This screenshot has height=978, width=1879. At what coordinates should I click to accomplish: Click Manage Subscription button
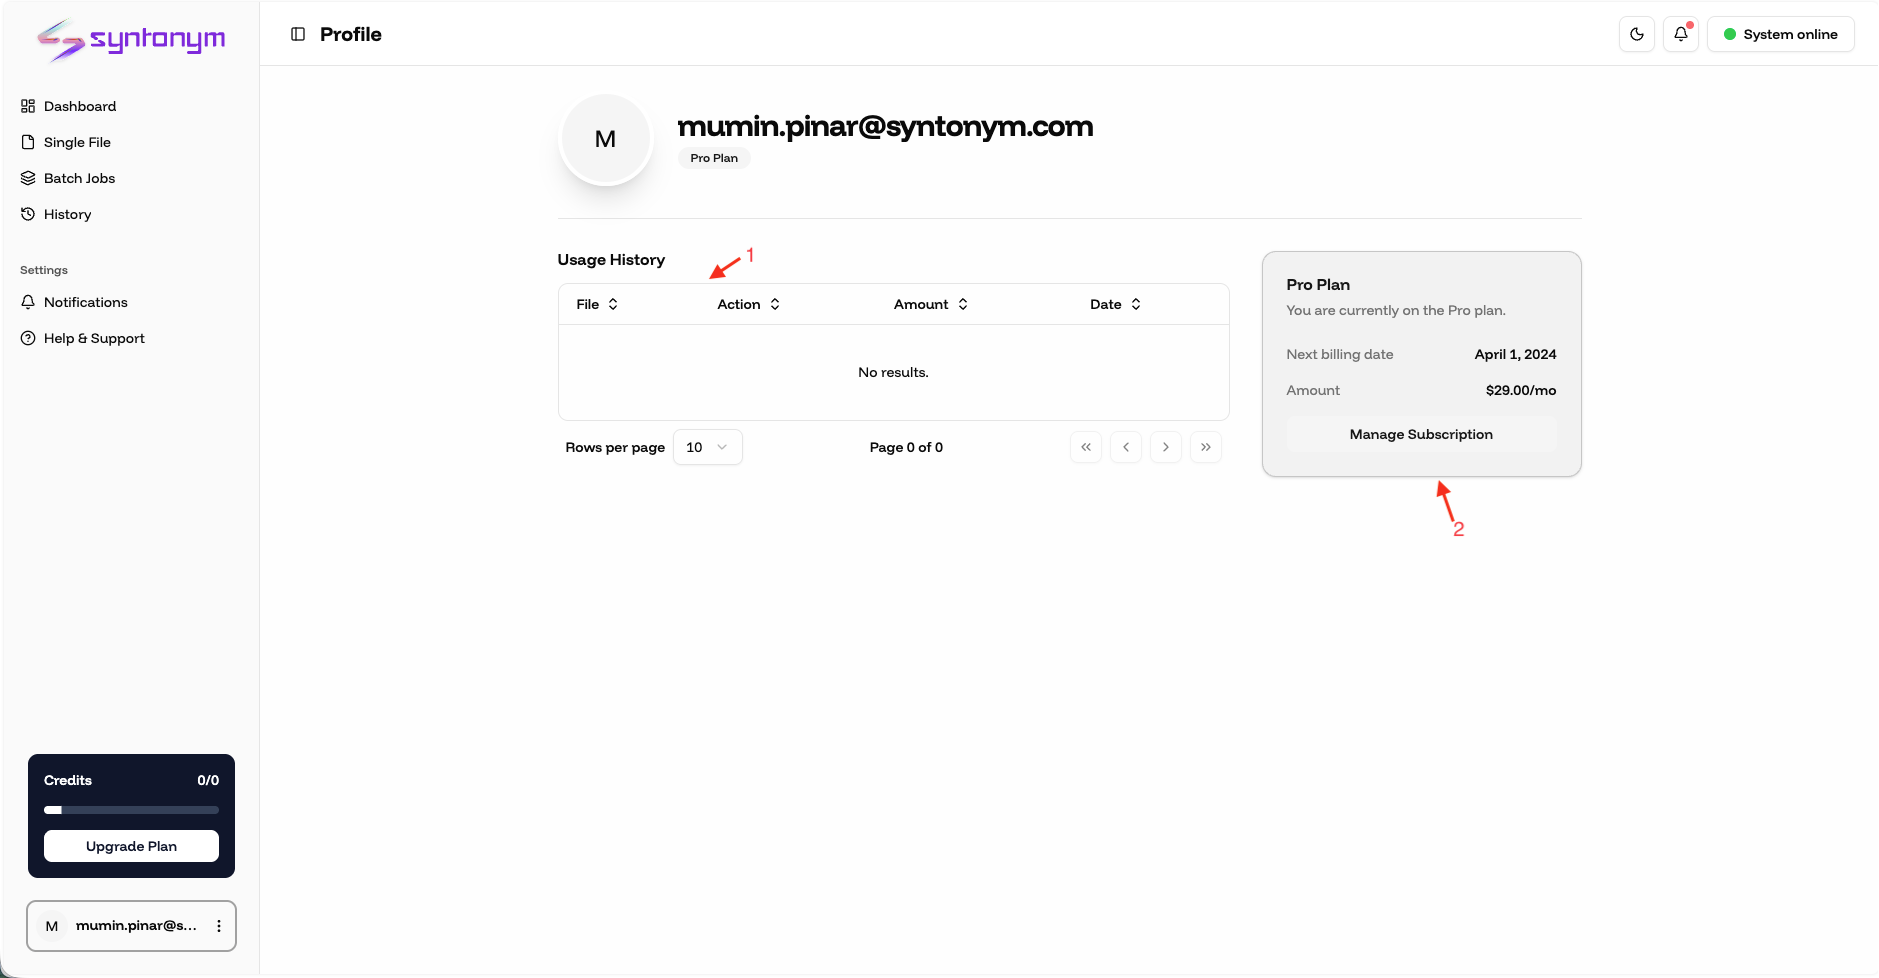click(x=1420, y=434)
